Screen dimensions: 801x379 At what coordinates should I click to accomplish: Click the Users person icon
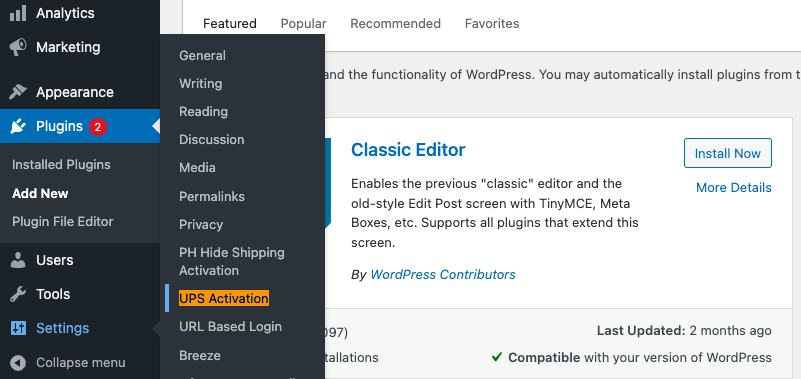[x=18, y=260]
